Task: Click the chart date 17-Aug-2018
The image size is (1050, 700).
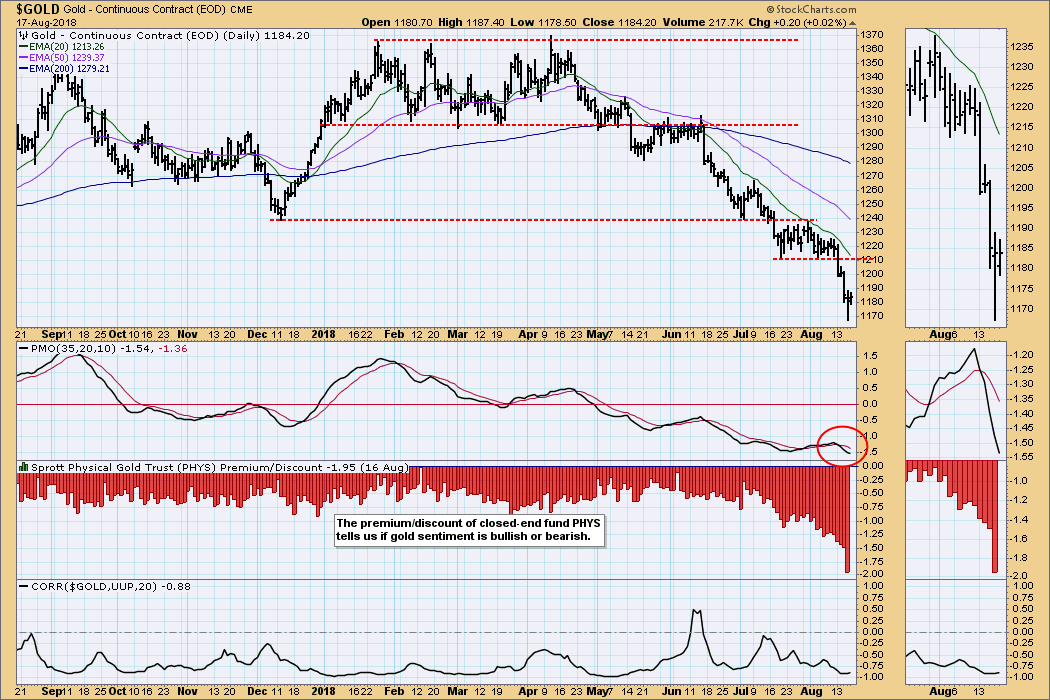Action: (x=46, y=22)
